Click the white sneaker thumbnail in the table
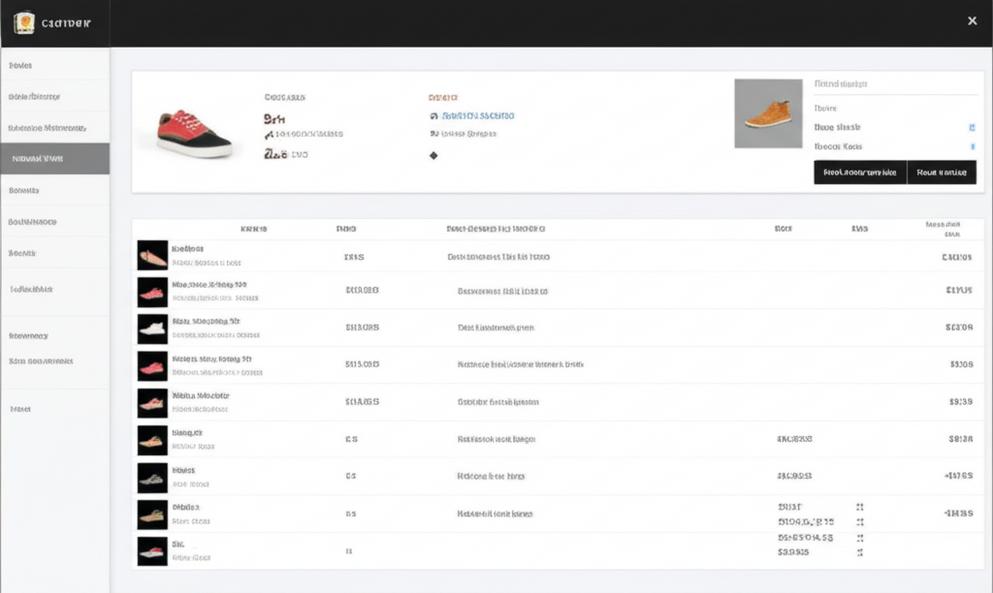Image resolution: width=993 pixels, height=593 pixels. 153,329
